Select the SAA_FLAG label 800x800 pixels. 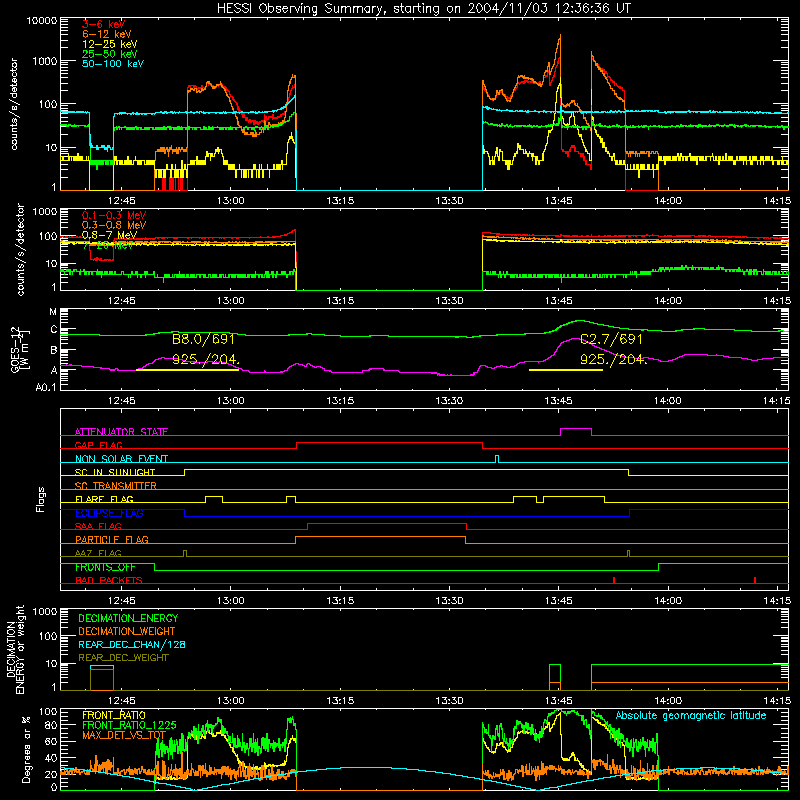[x=98, y=526]
